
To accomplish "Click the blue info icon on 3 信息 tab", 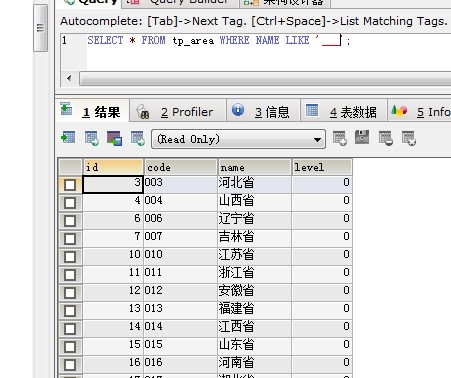I will tap(238, 109).
